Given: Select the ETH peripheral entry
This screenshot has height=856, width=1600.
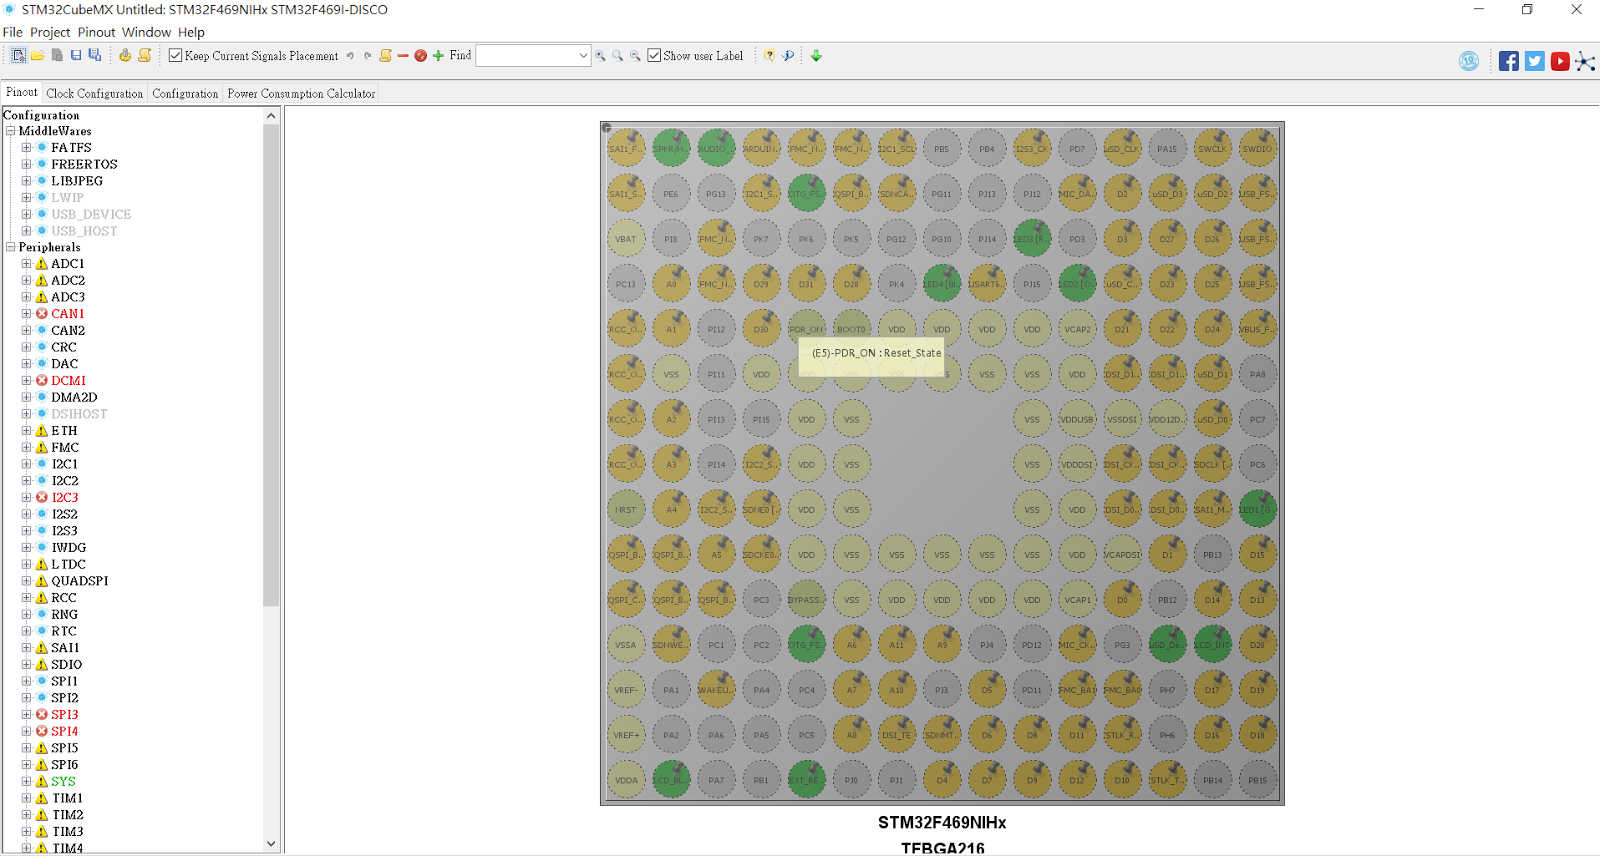Looking at the screenshot, I should click(x=64, y=431).
